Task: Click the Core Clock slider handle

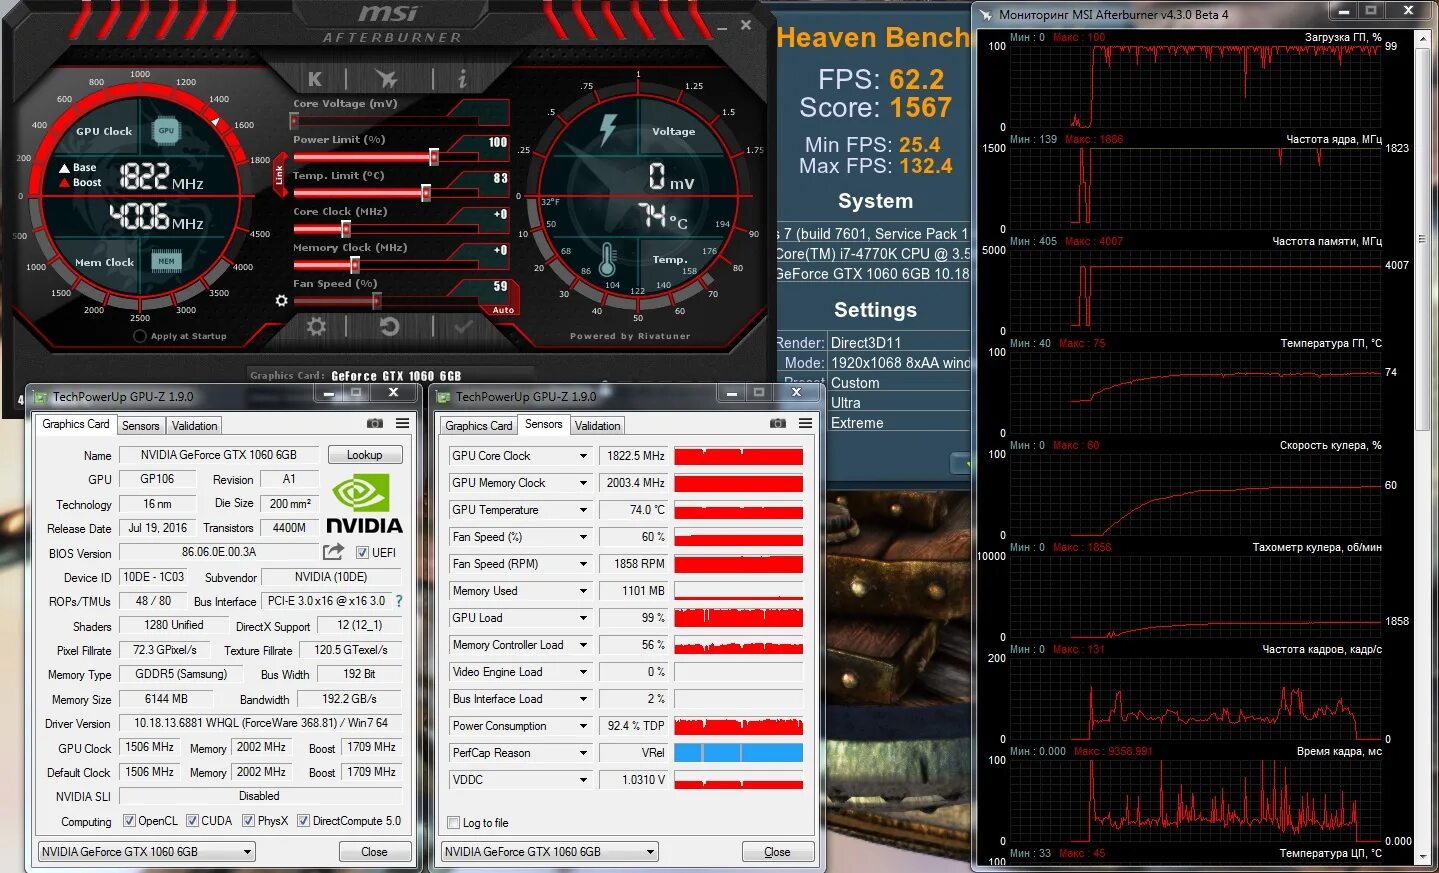Action: click(346, 229)
